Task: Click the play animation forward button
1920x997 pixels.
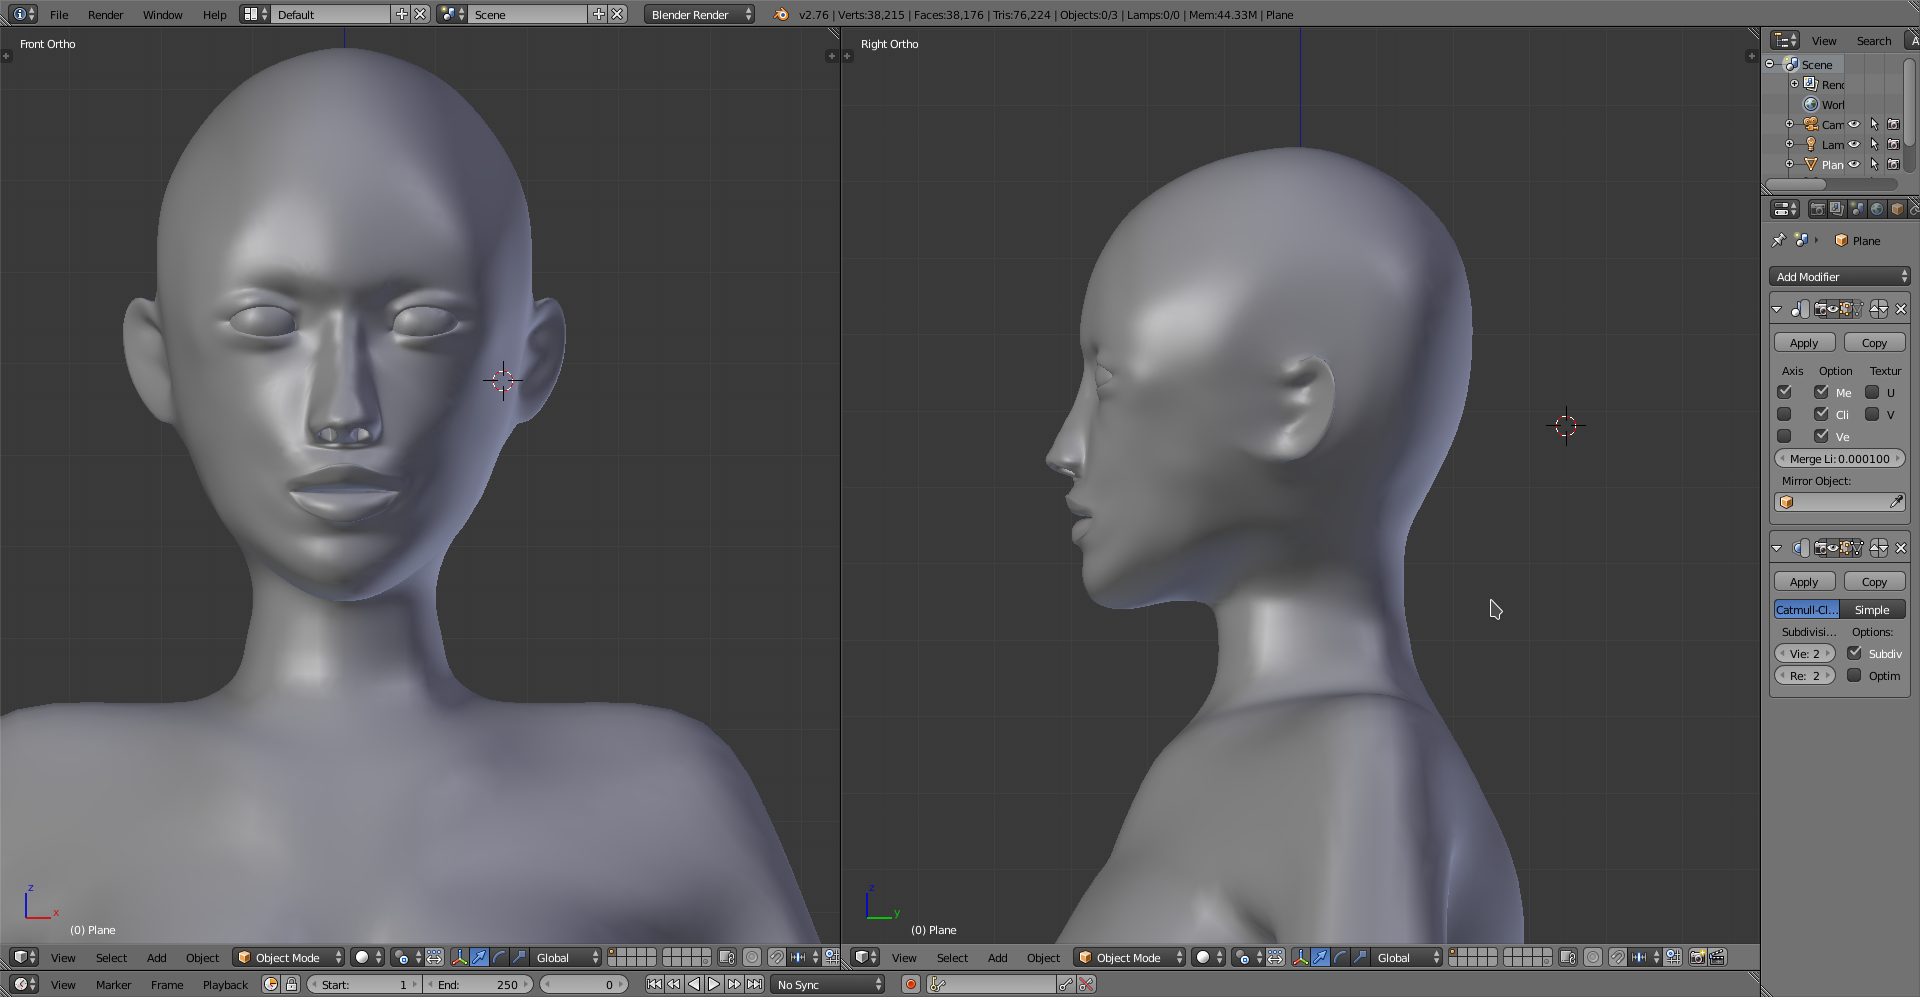Action: coord(714,984)
